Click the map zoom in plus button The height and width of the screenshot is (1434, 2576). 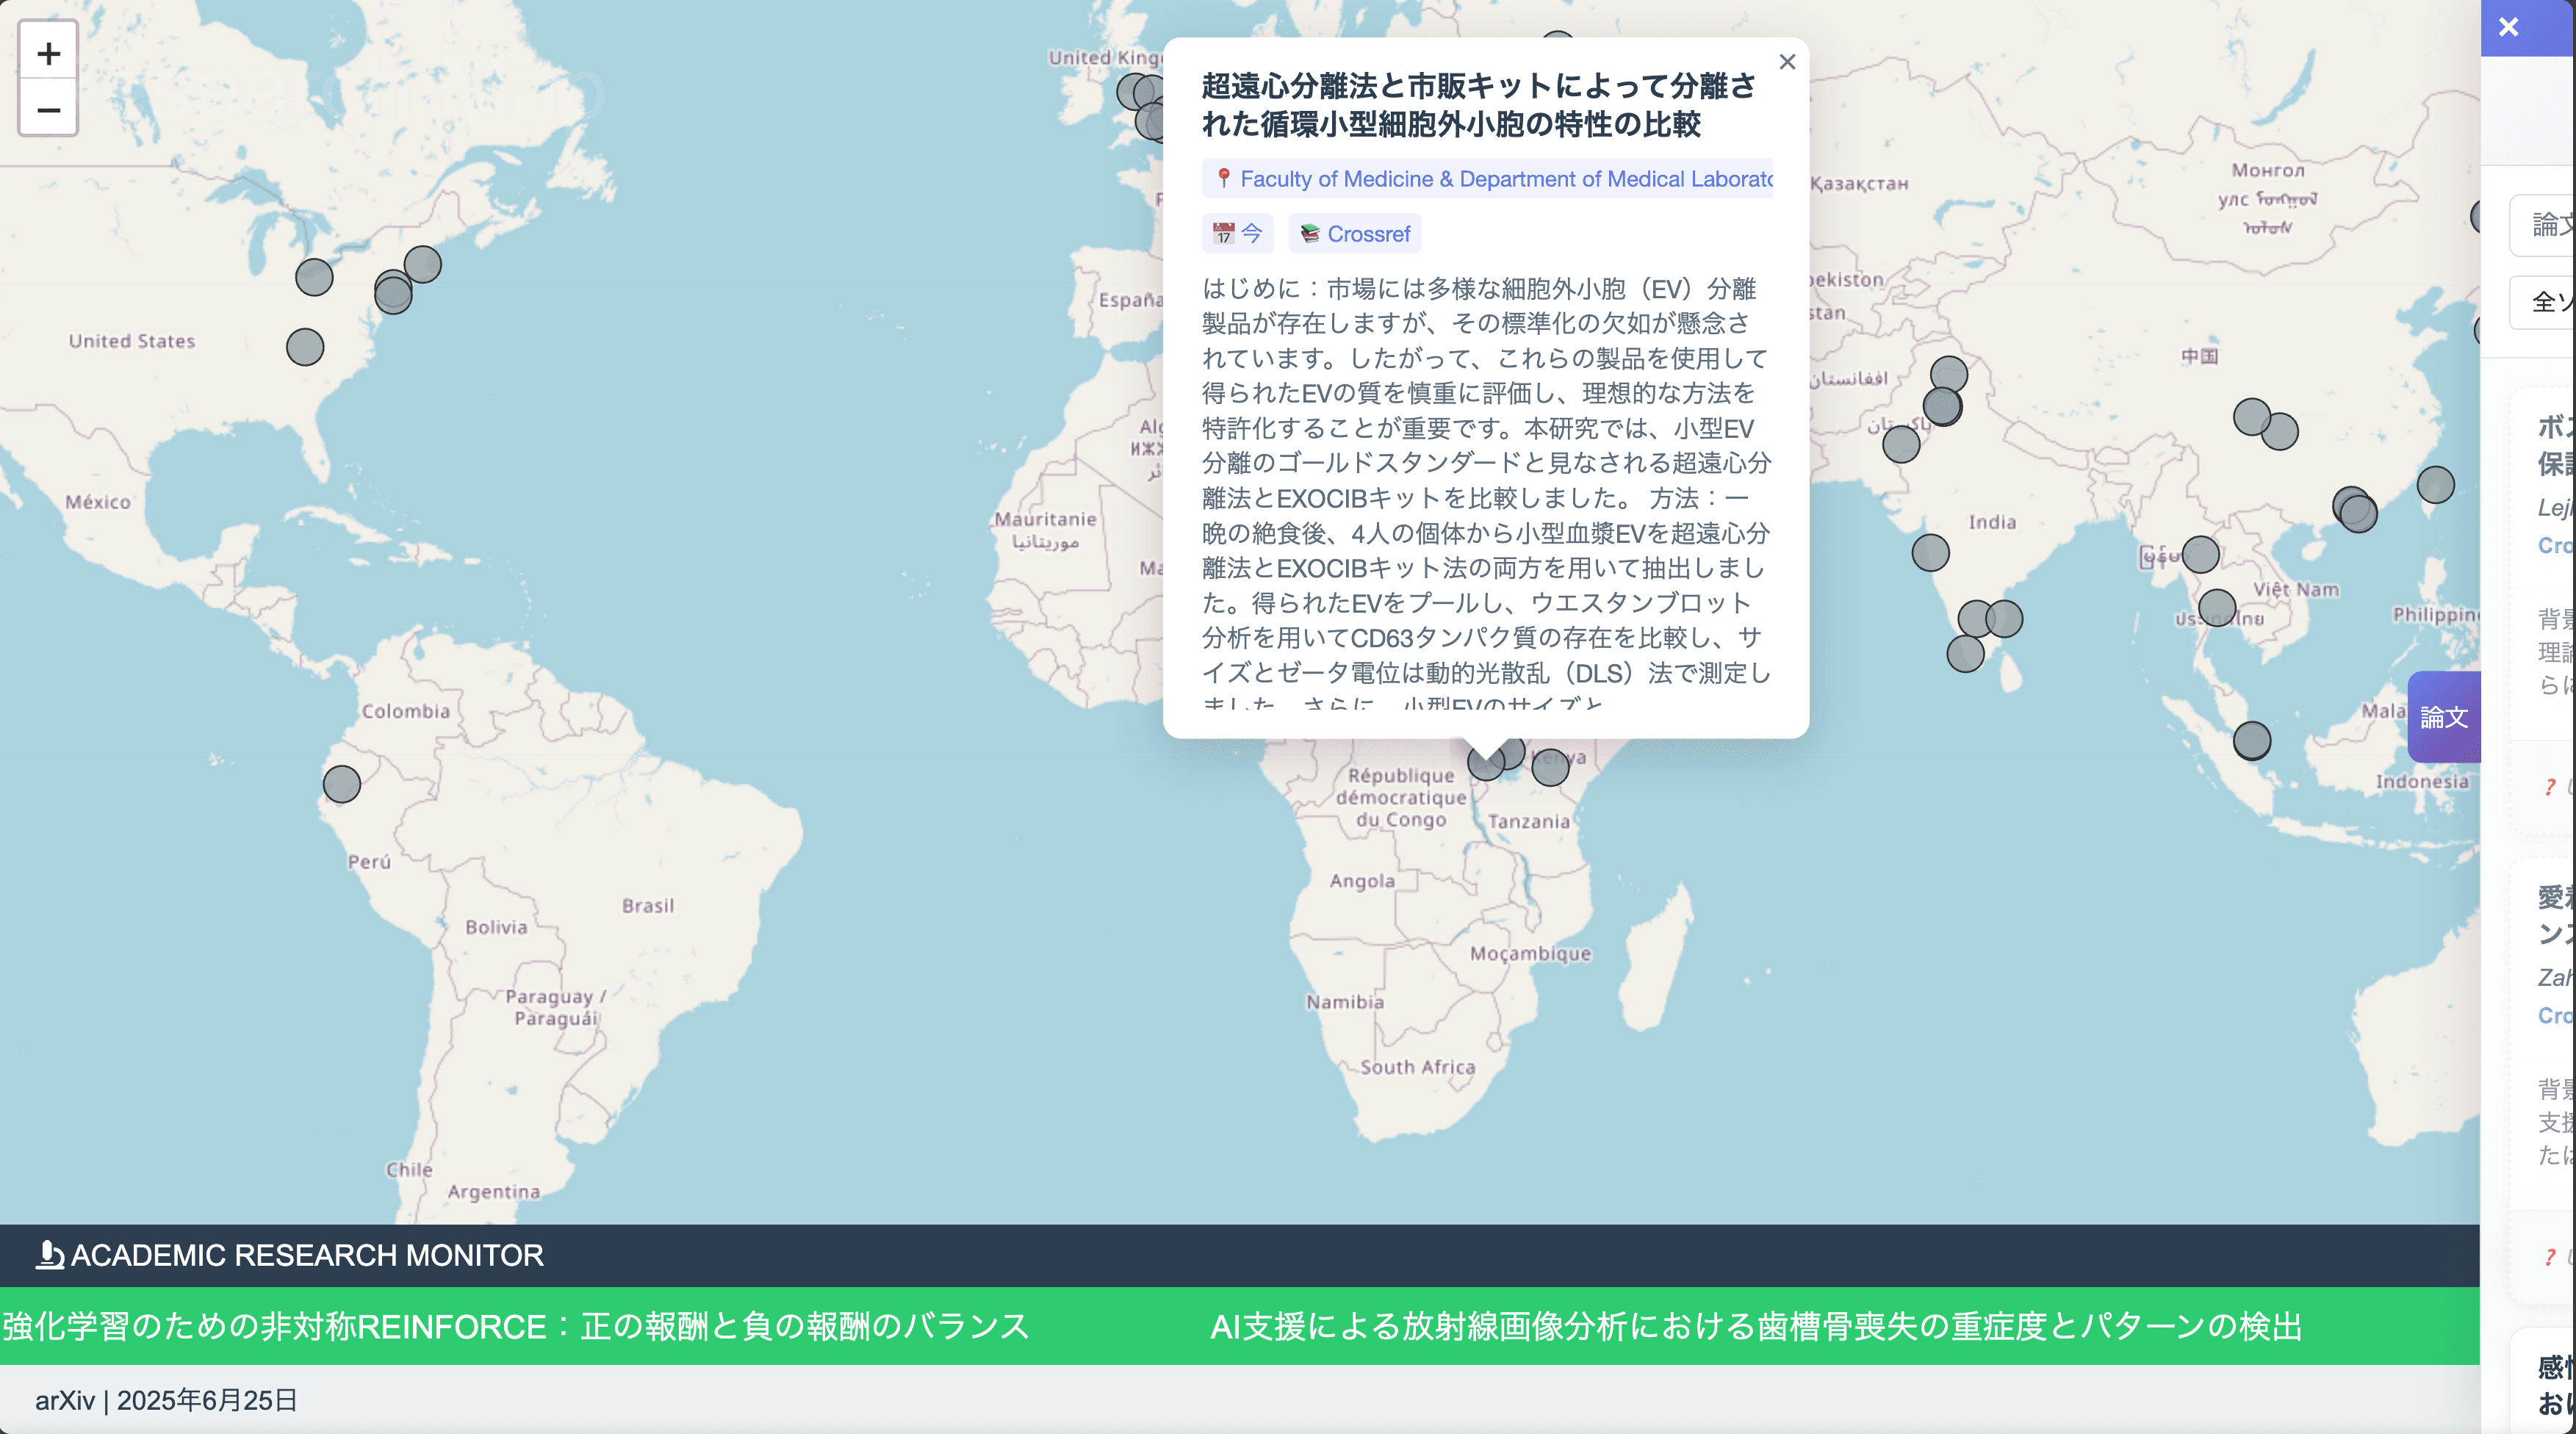pos(48,53)
